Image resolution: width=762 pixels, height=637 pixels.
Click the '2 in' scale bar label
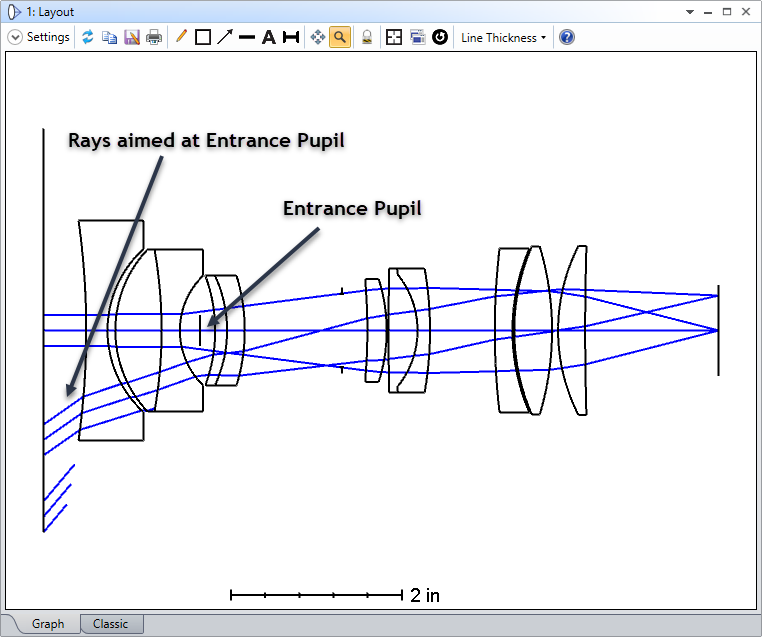pyautogui.click(x=425, y=595)
